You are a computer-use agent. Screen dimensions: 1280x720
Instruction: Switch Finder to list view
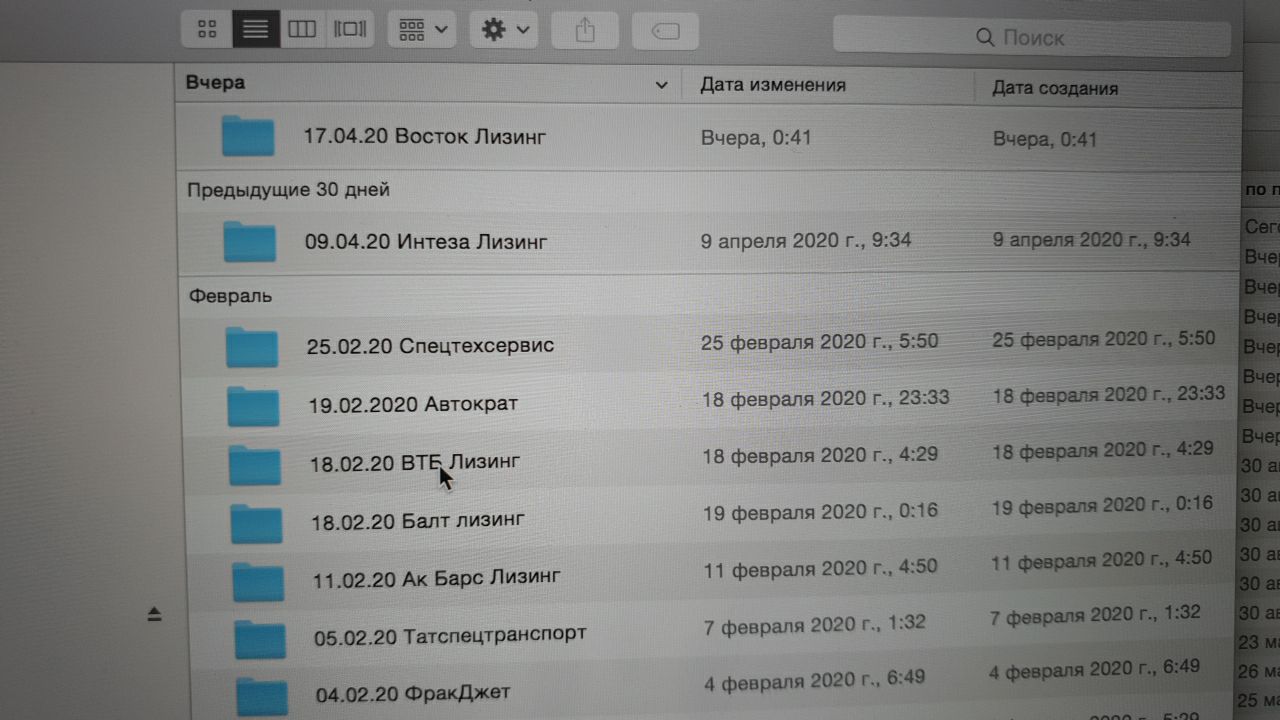click(256, 29)
